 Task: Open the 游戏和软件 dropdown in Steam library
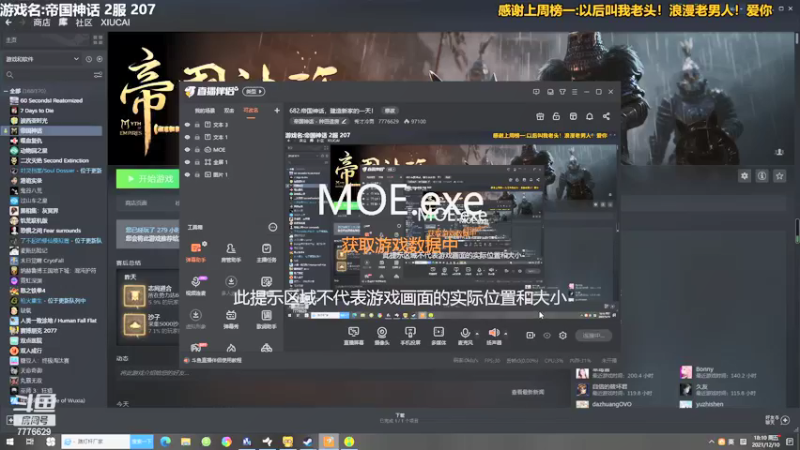coord(42,59)
